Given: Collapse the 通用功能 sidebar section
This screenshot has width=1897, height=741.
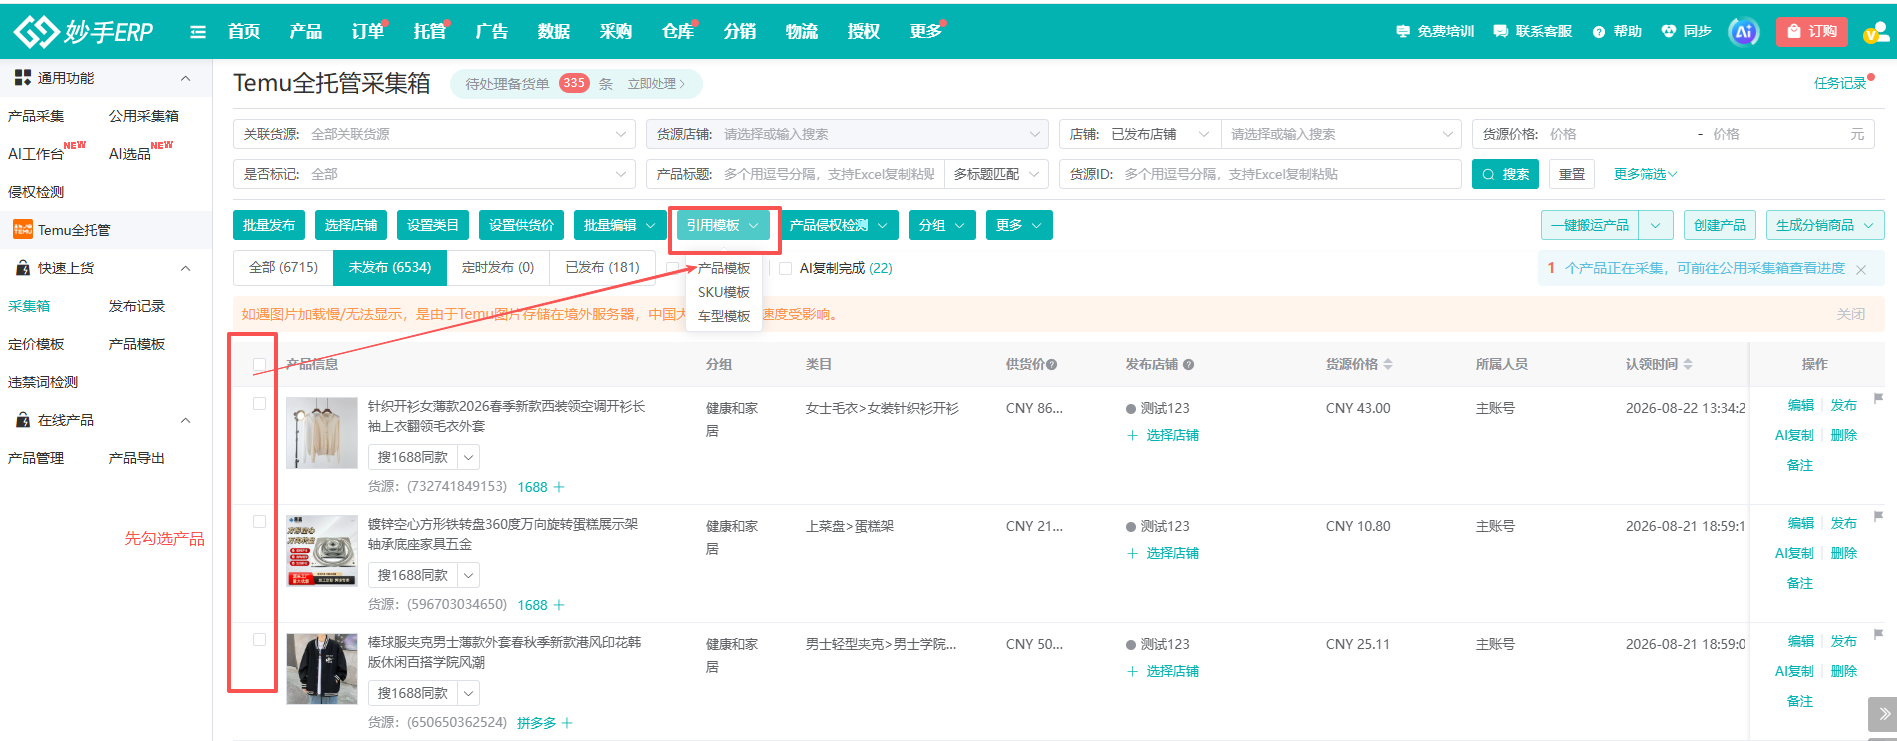Looking at the screenshot, I should pyautogui.click(x=185, y=78).
